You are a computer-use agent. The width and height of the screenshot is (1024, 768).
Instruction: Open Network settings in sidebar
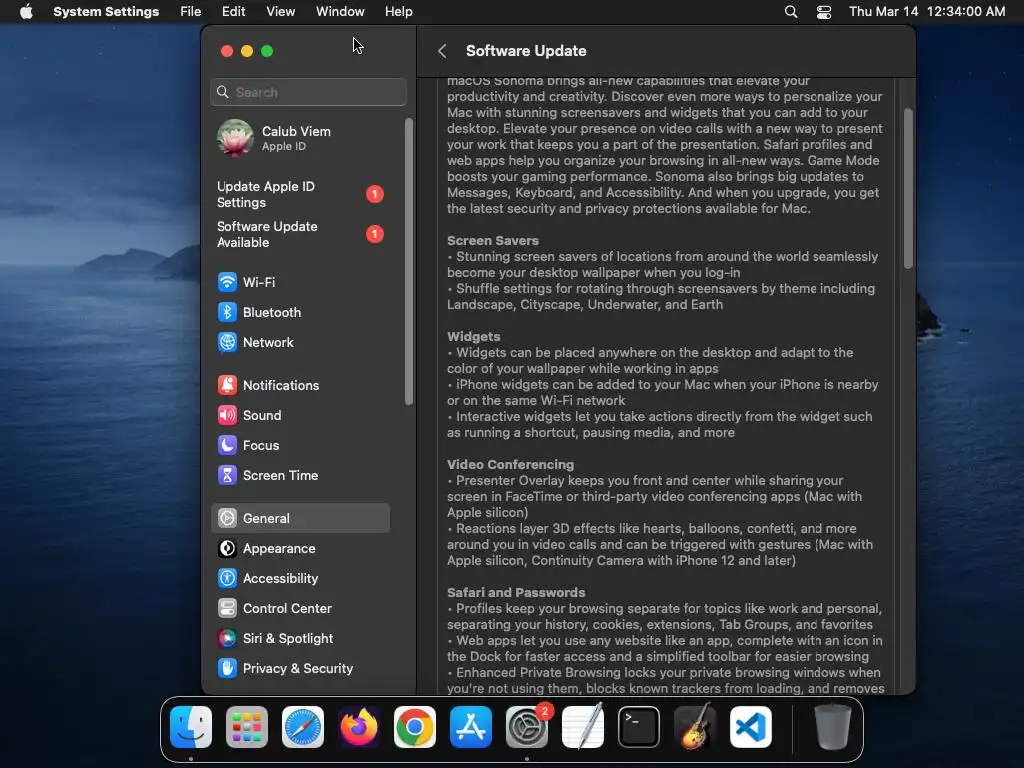point(300,342)
